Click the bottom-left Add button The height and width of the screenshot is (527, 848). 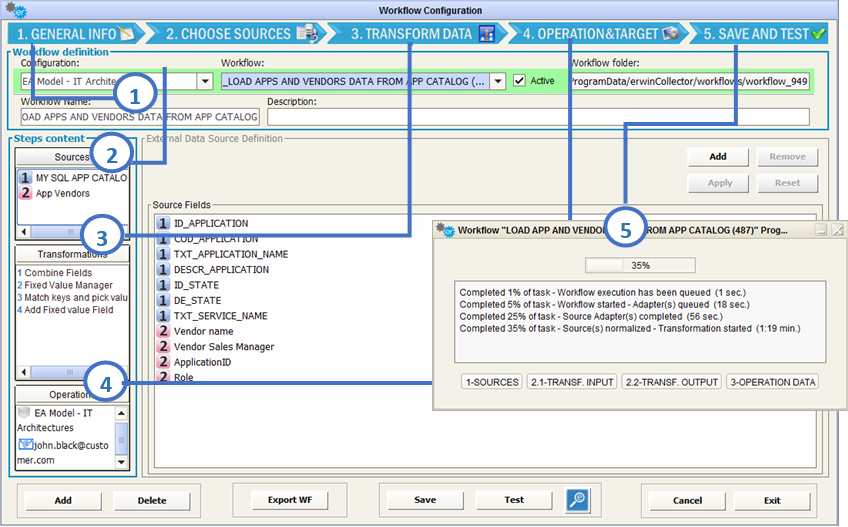(x=63, y=500)
